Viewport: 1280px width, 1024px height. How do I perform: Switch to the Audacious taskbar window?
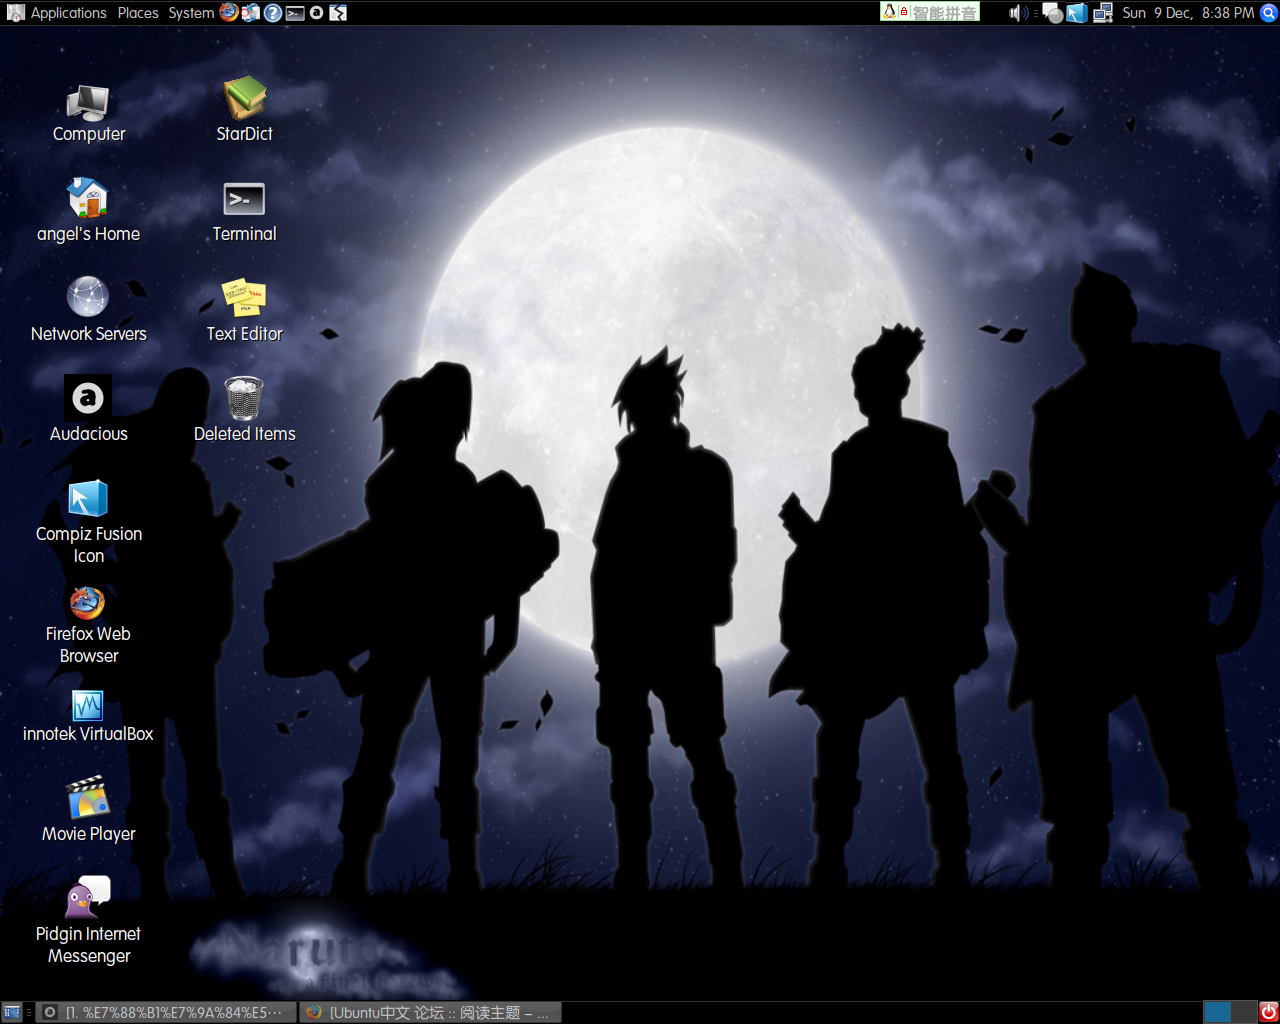[167, 1012]
